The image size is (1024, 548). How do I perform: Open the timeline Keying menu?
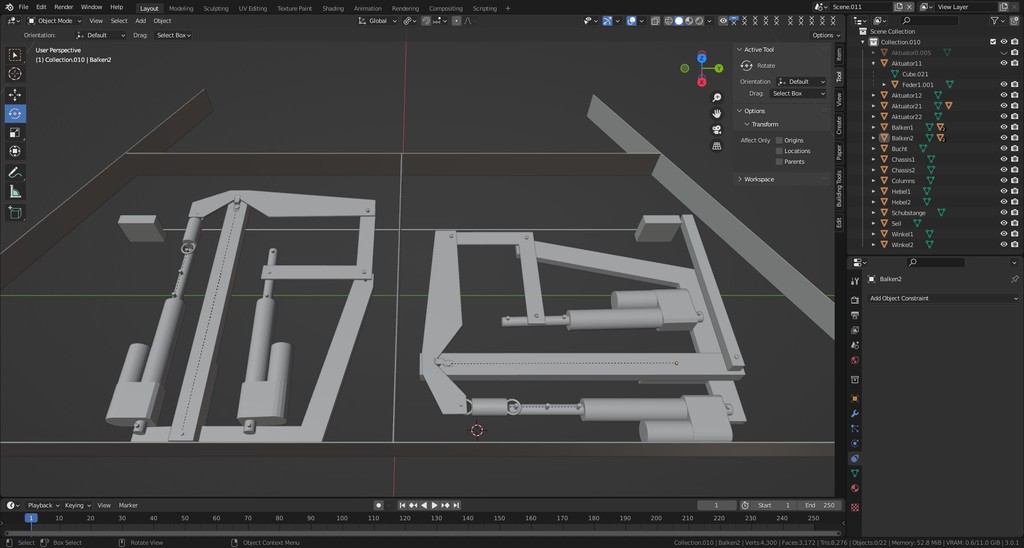pos(77,506)
